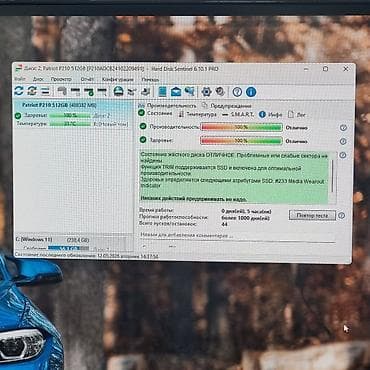Click the Производительность 100% gradient bar
This screenshot has width=370, height=370.
(241, 127)
